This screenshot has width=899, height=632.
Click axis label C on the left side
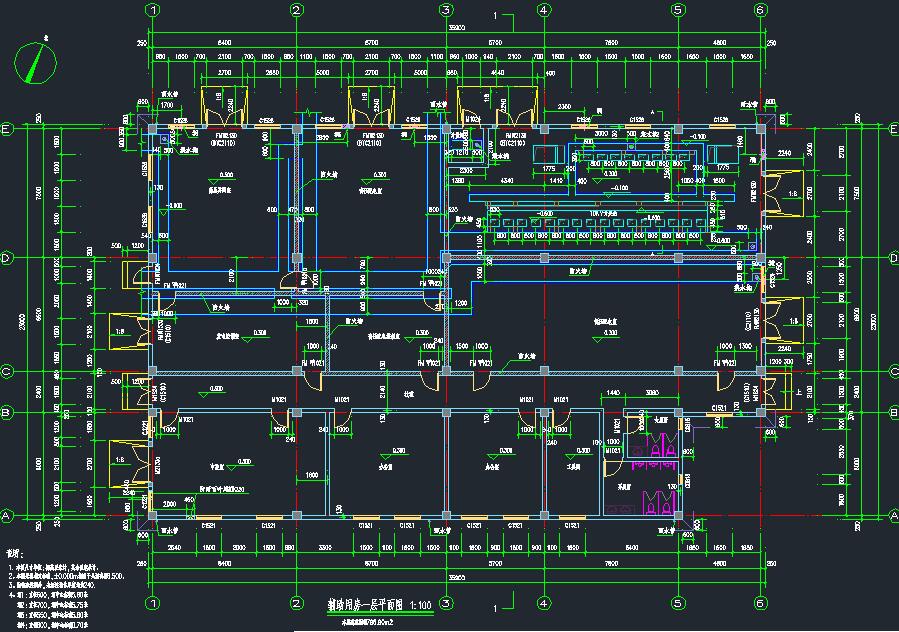(6, 372)
